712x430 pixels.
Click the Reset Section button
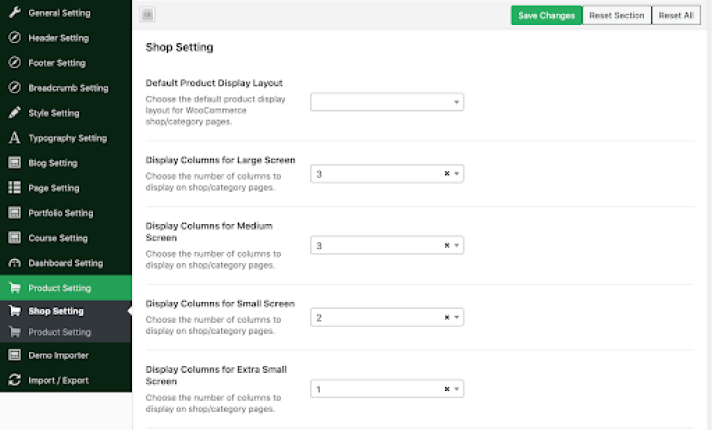tap(617, 15)
